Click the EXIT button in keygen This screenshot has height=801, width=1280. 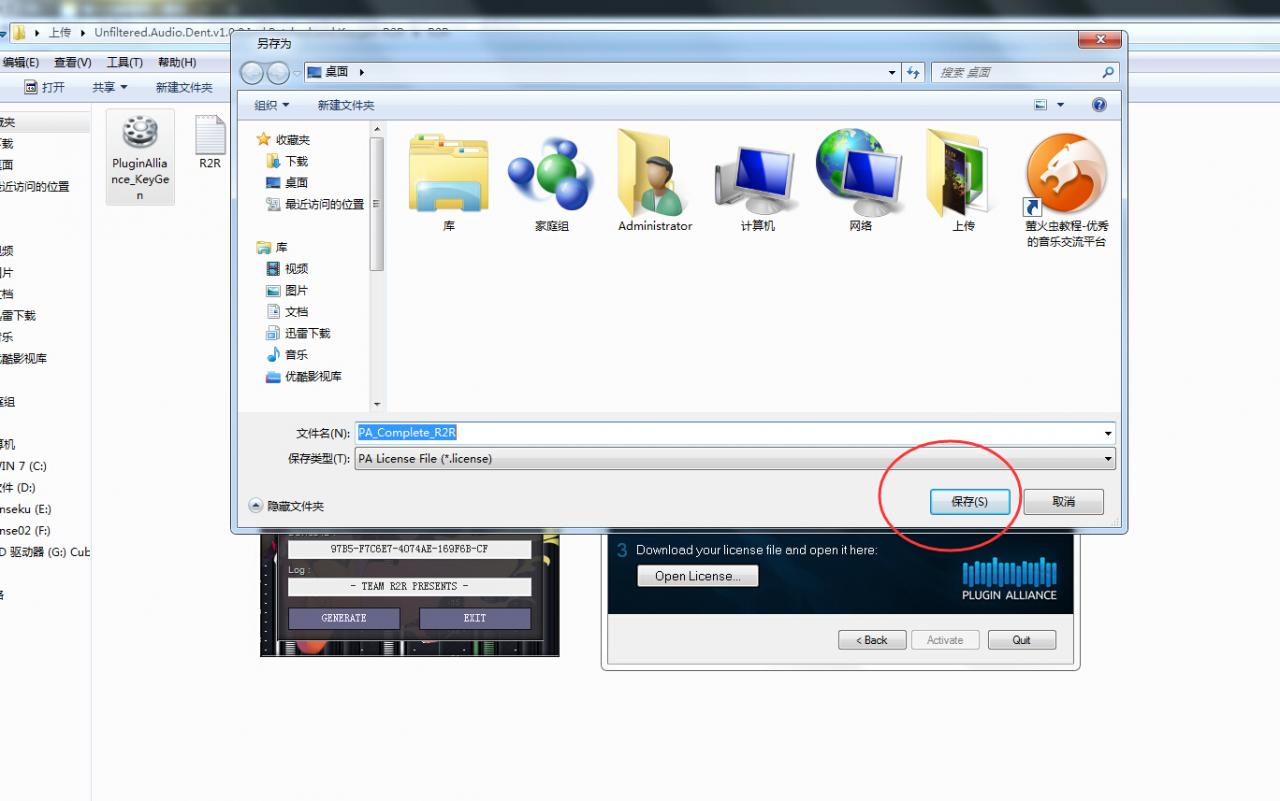pos(475,618)
